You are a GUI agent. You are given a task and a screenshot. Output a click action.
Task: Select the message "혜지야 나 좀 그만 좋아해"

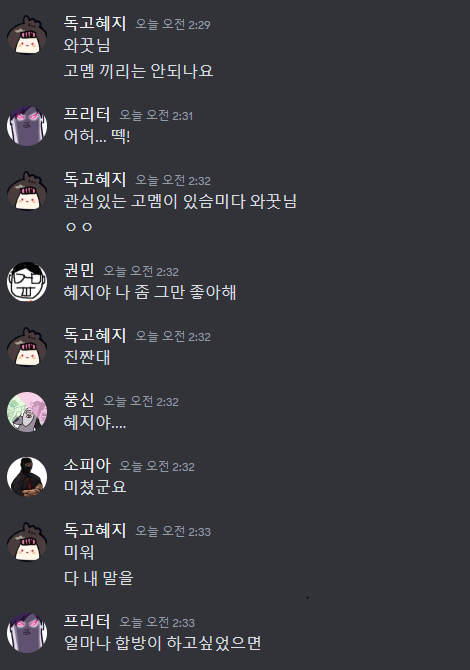coord(150,292)
